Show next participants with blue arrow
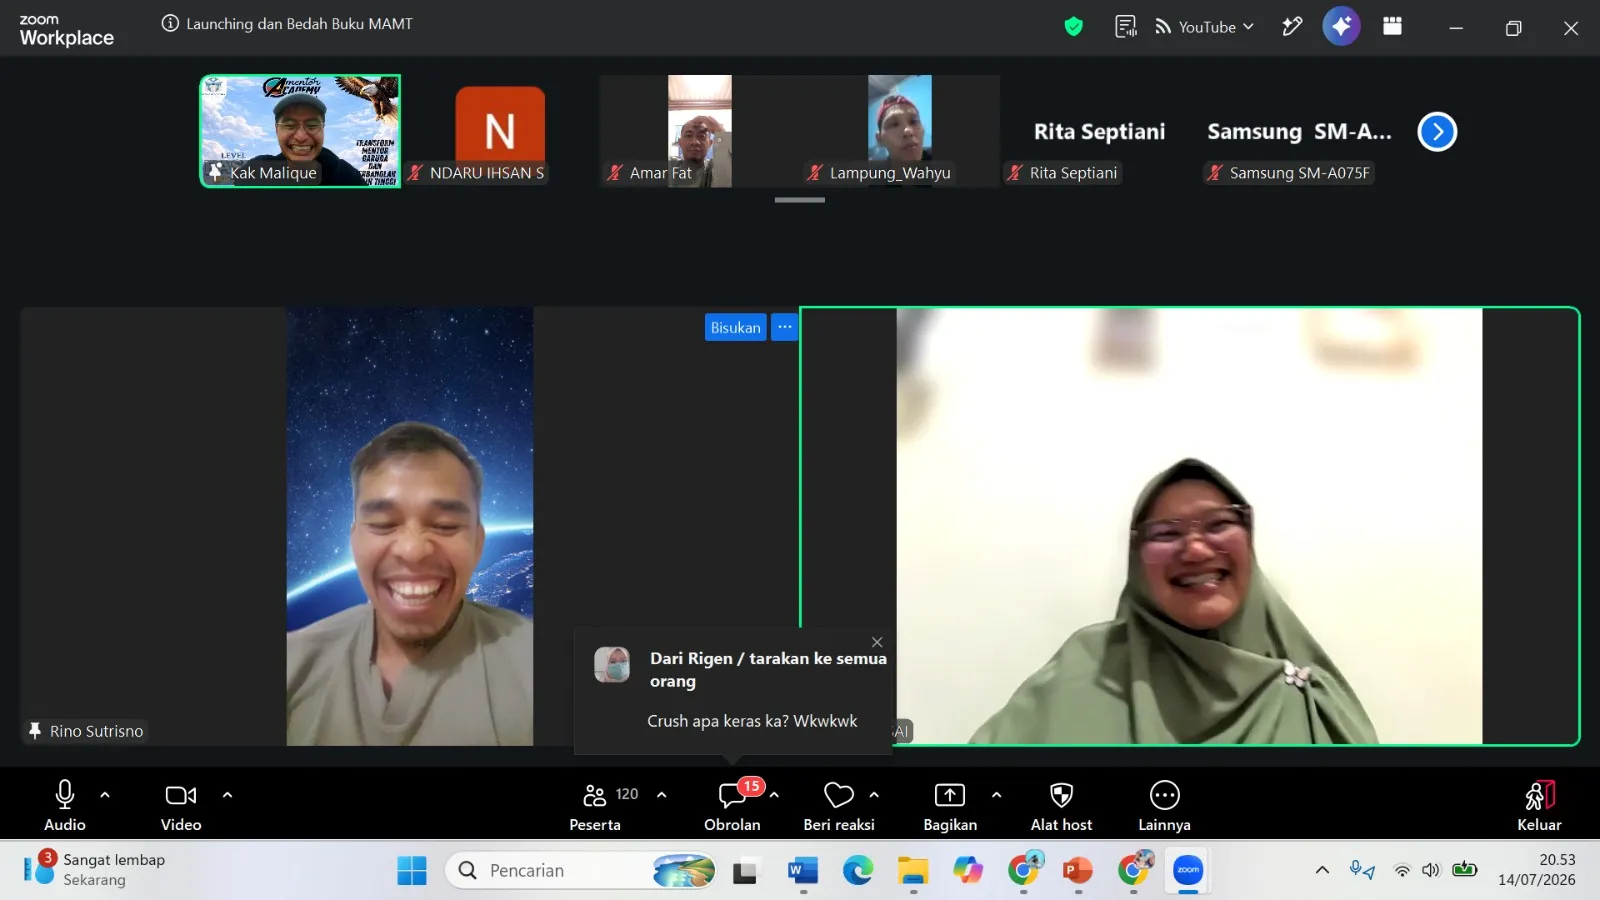 (1437, 131)
